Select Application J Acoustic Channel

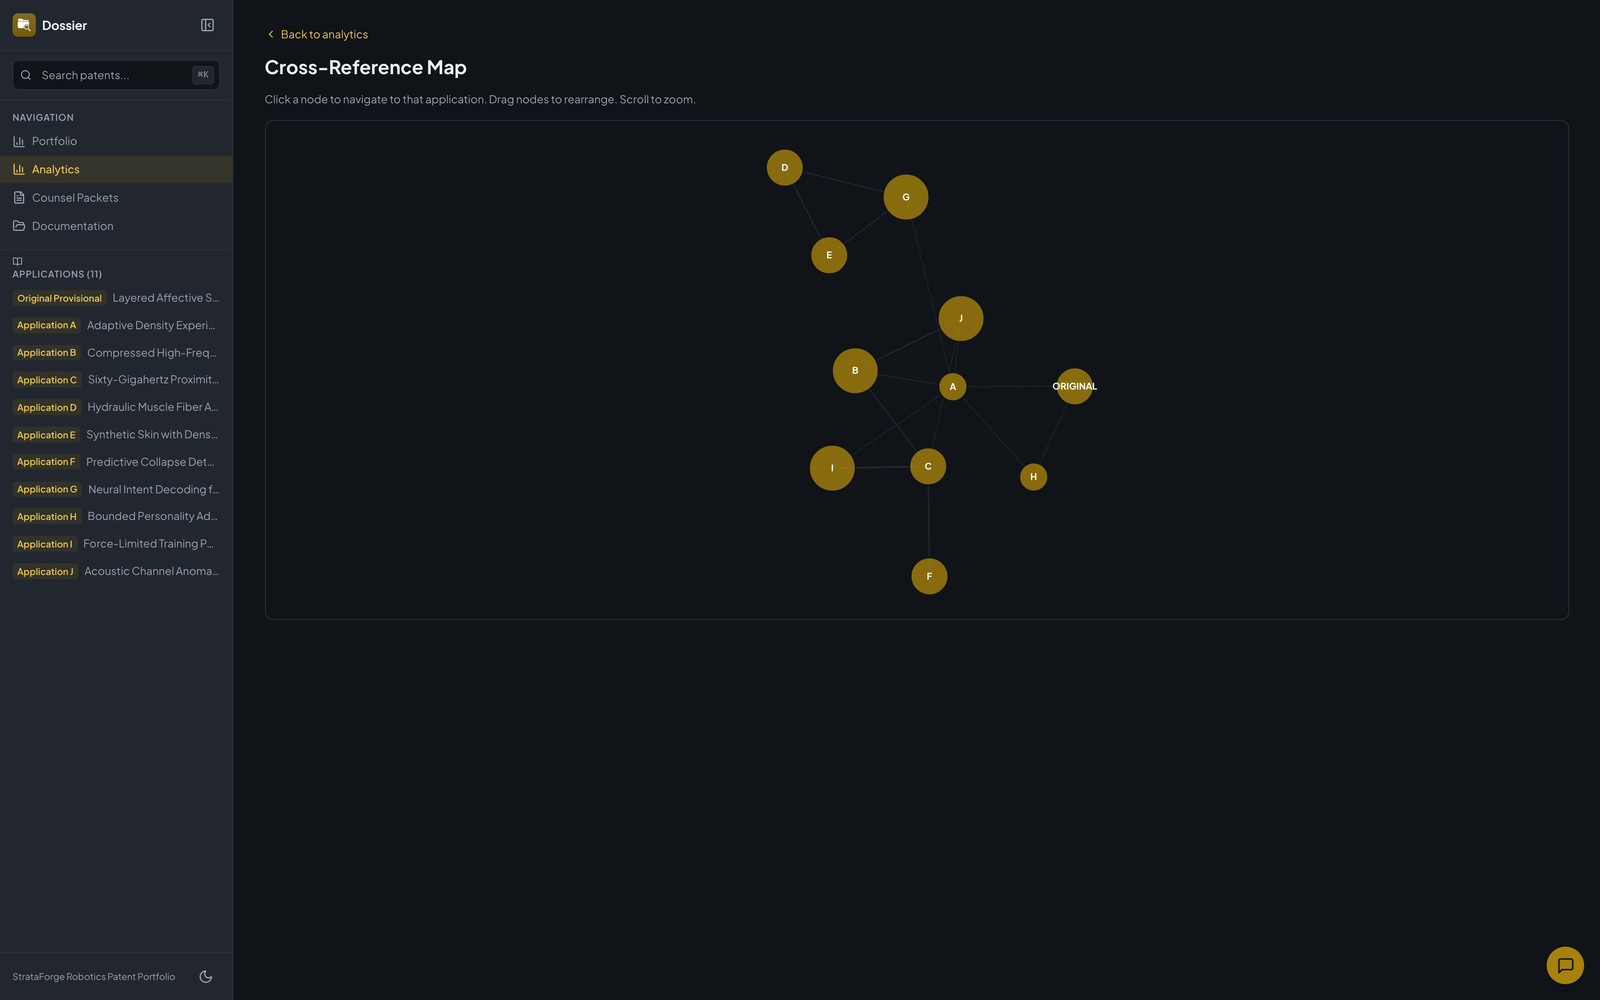pyautogui.click(x=116, y=572)
